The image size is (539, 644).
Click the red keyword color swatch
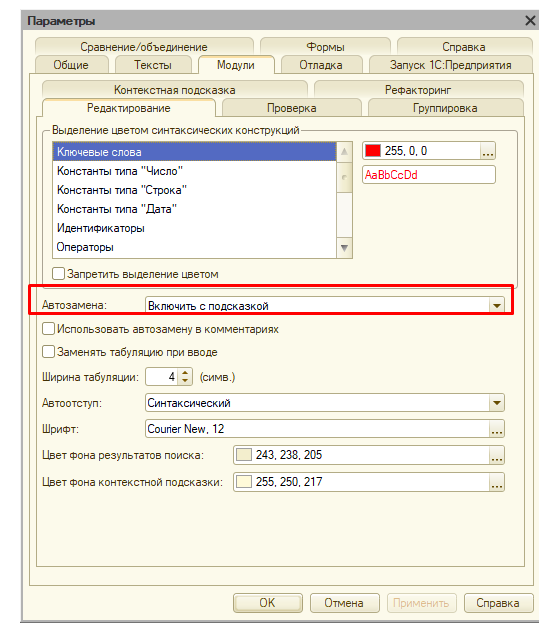(x=373, y=151)
